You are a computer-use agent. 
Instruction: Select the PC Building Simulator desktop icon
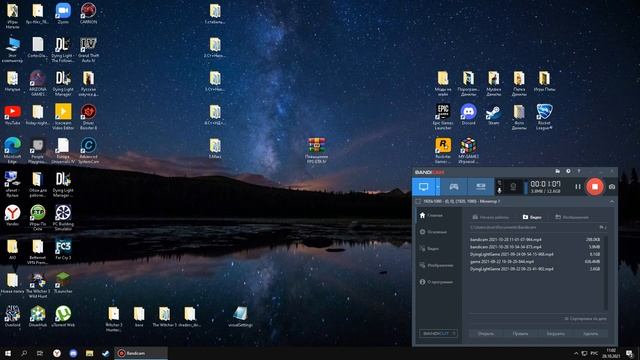(63, 218)
